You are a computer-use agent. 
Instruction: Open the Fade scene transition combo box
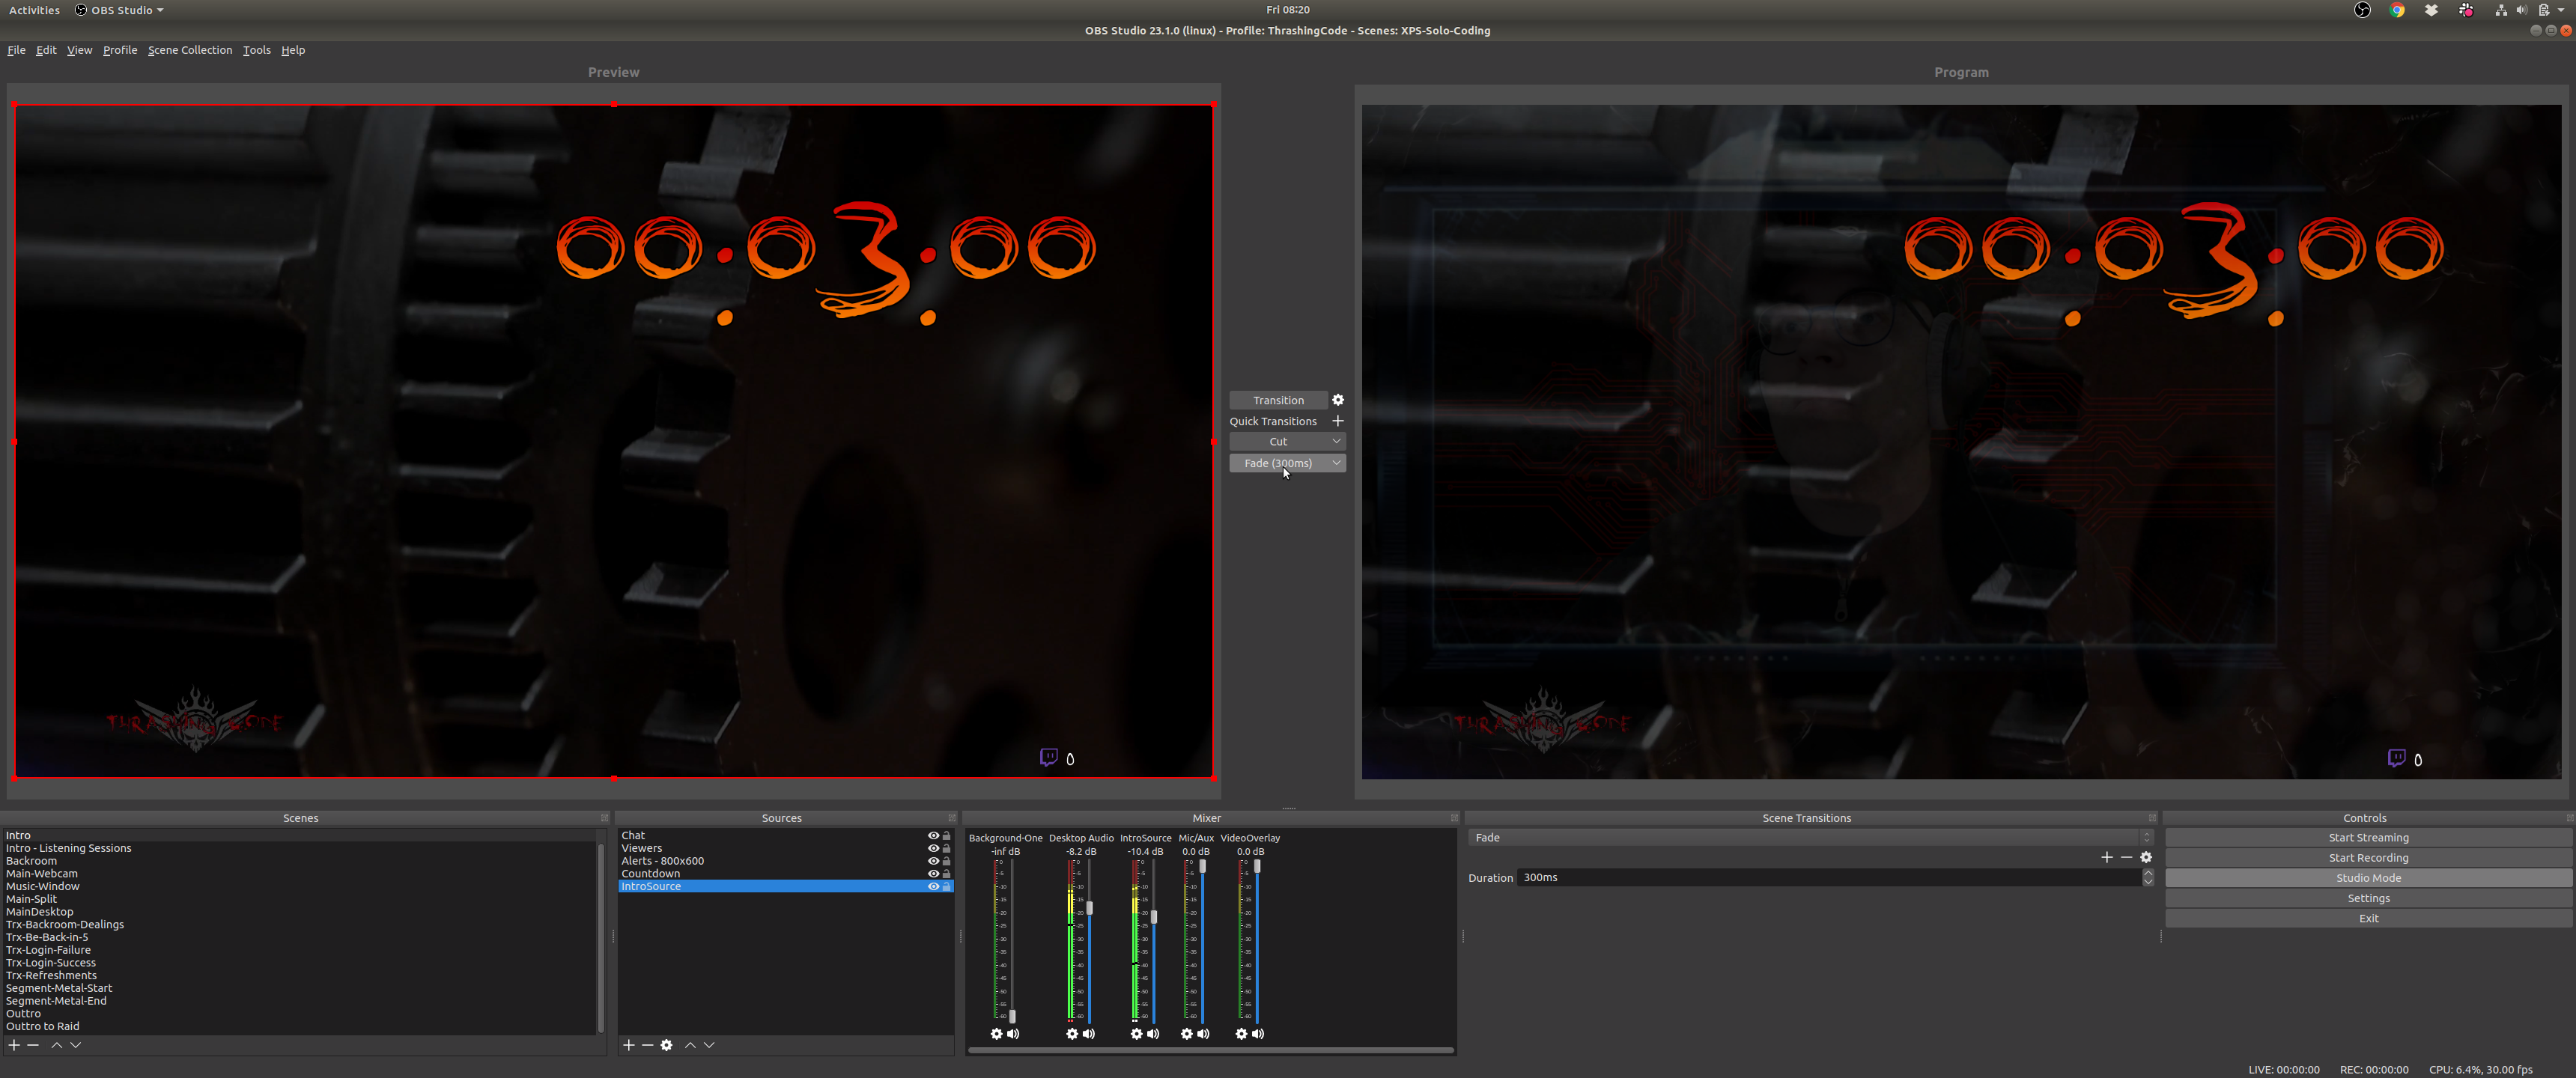[1810, 837]
